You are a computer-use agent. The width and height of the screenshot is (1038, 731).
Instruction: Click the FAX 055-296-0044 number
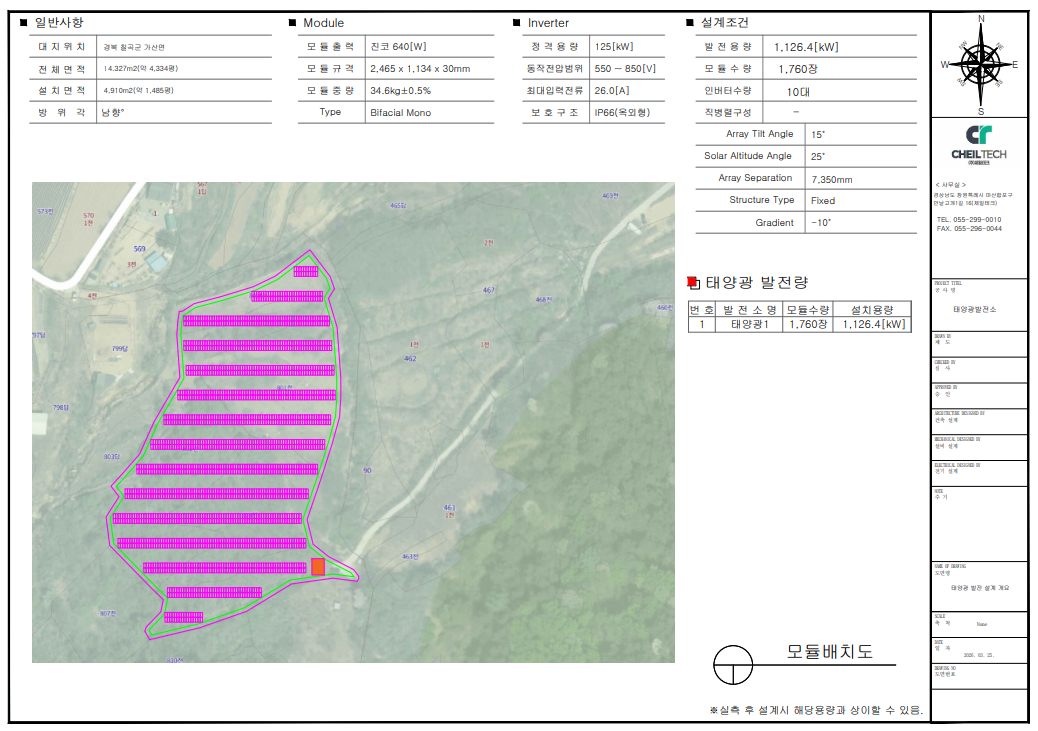[968, 229]
